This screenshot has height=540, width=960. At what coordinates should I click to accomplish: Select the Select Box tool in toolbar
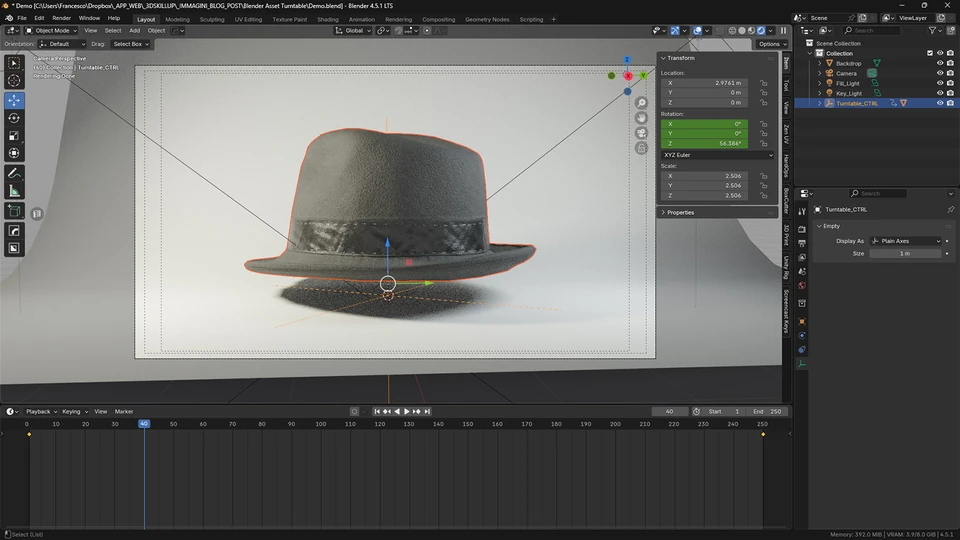(x=14, y=63)
